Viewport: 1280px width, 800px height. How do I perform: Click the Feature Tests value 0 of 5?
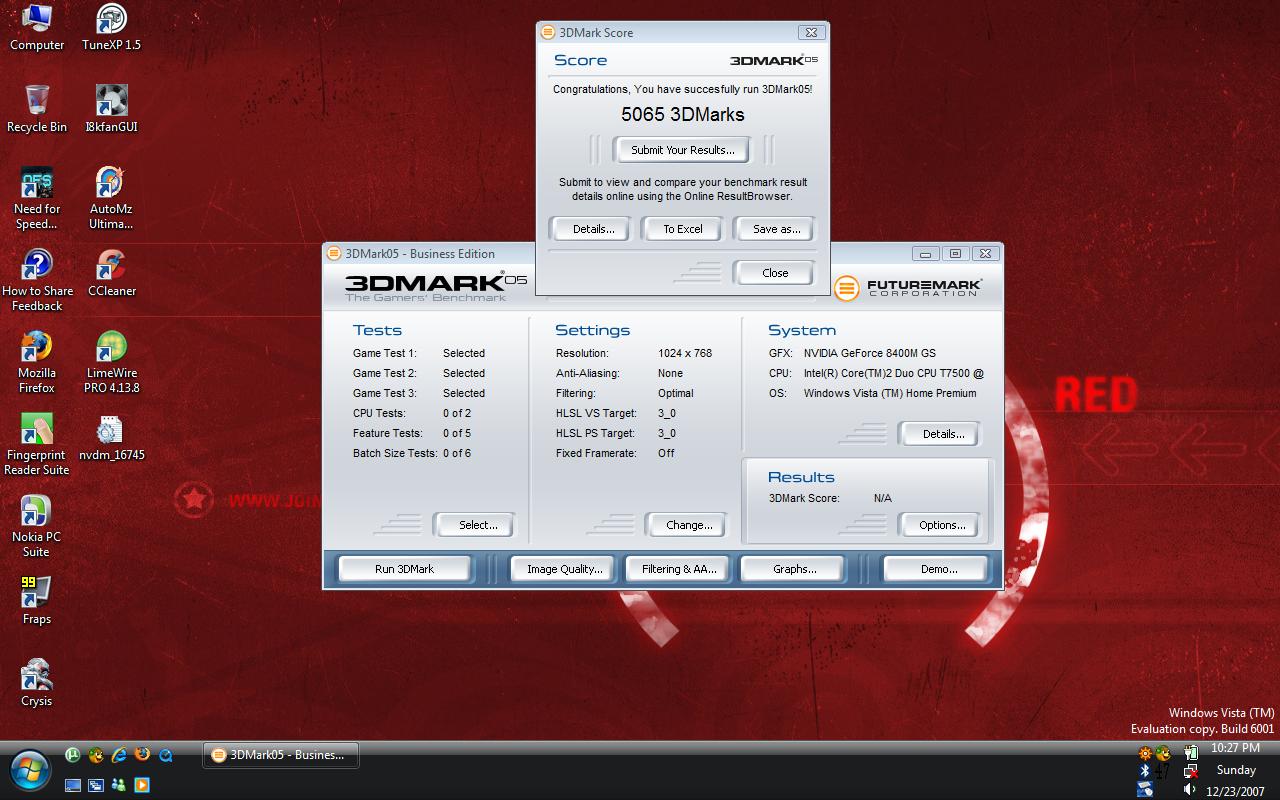[x=457, y=433]
